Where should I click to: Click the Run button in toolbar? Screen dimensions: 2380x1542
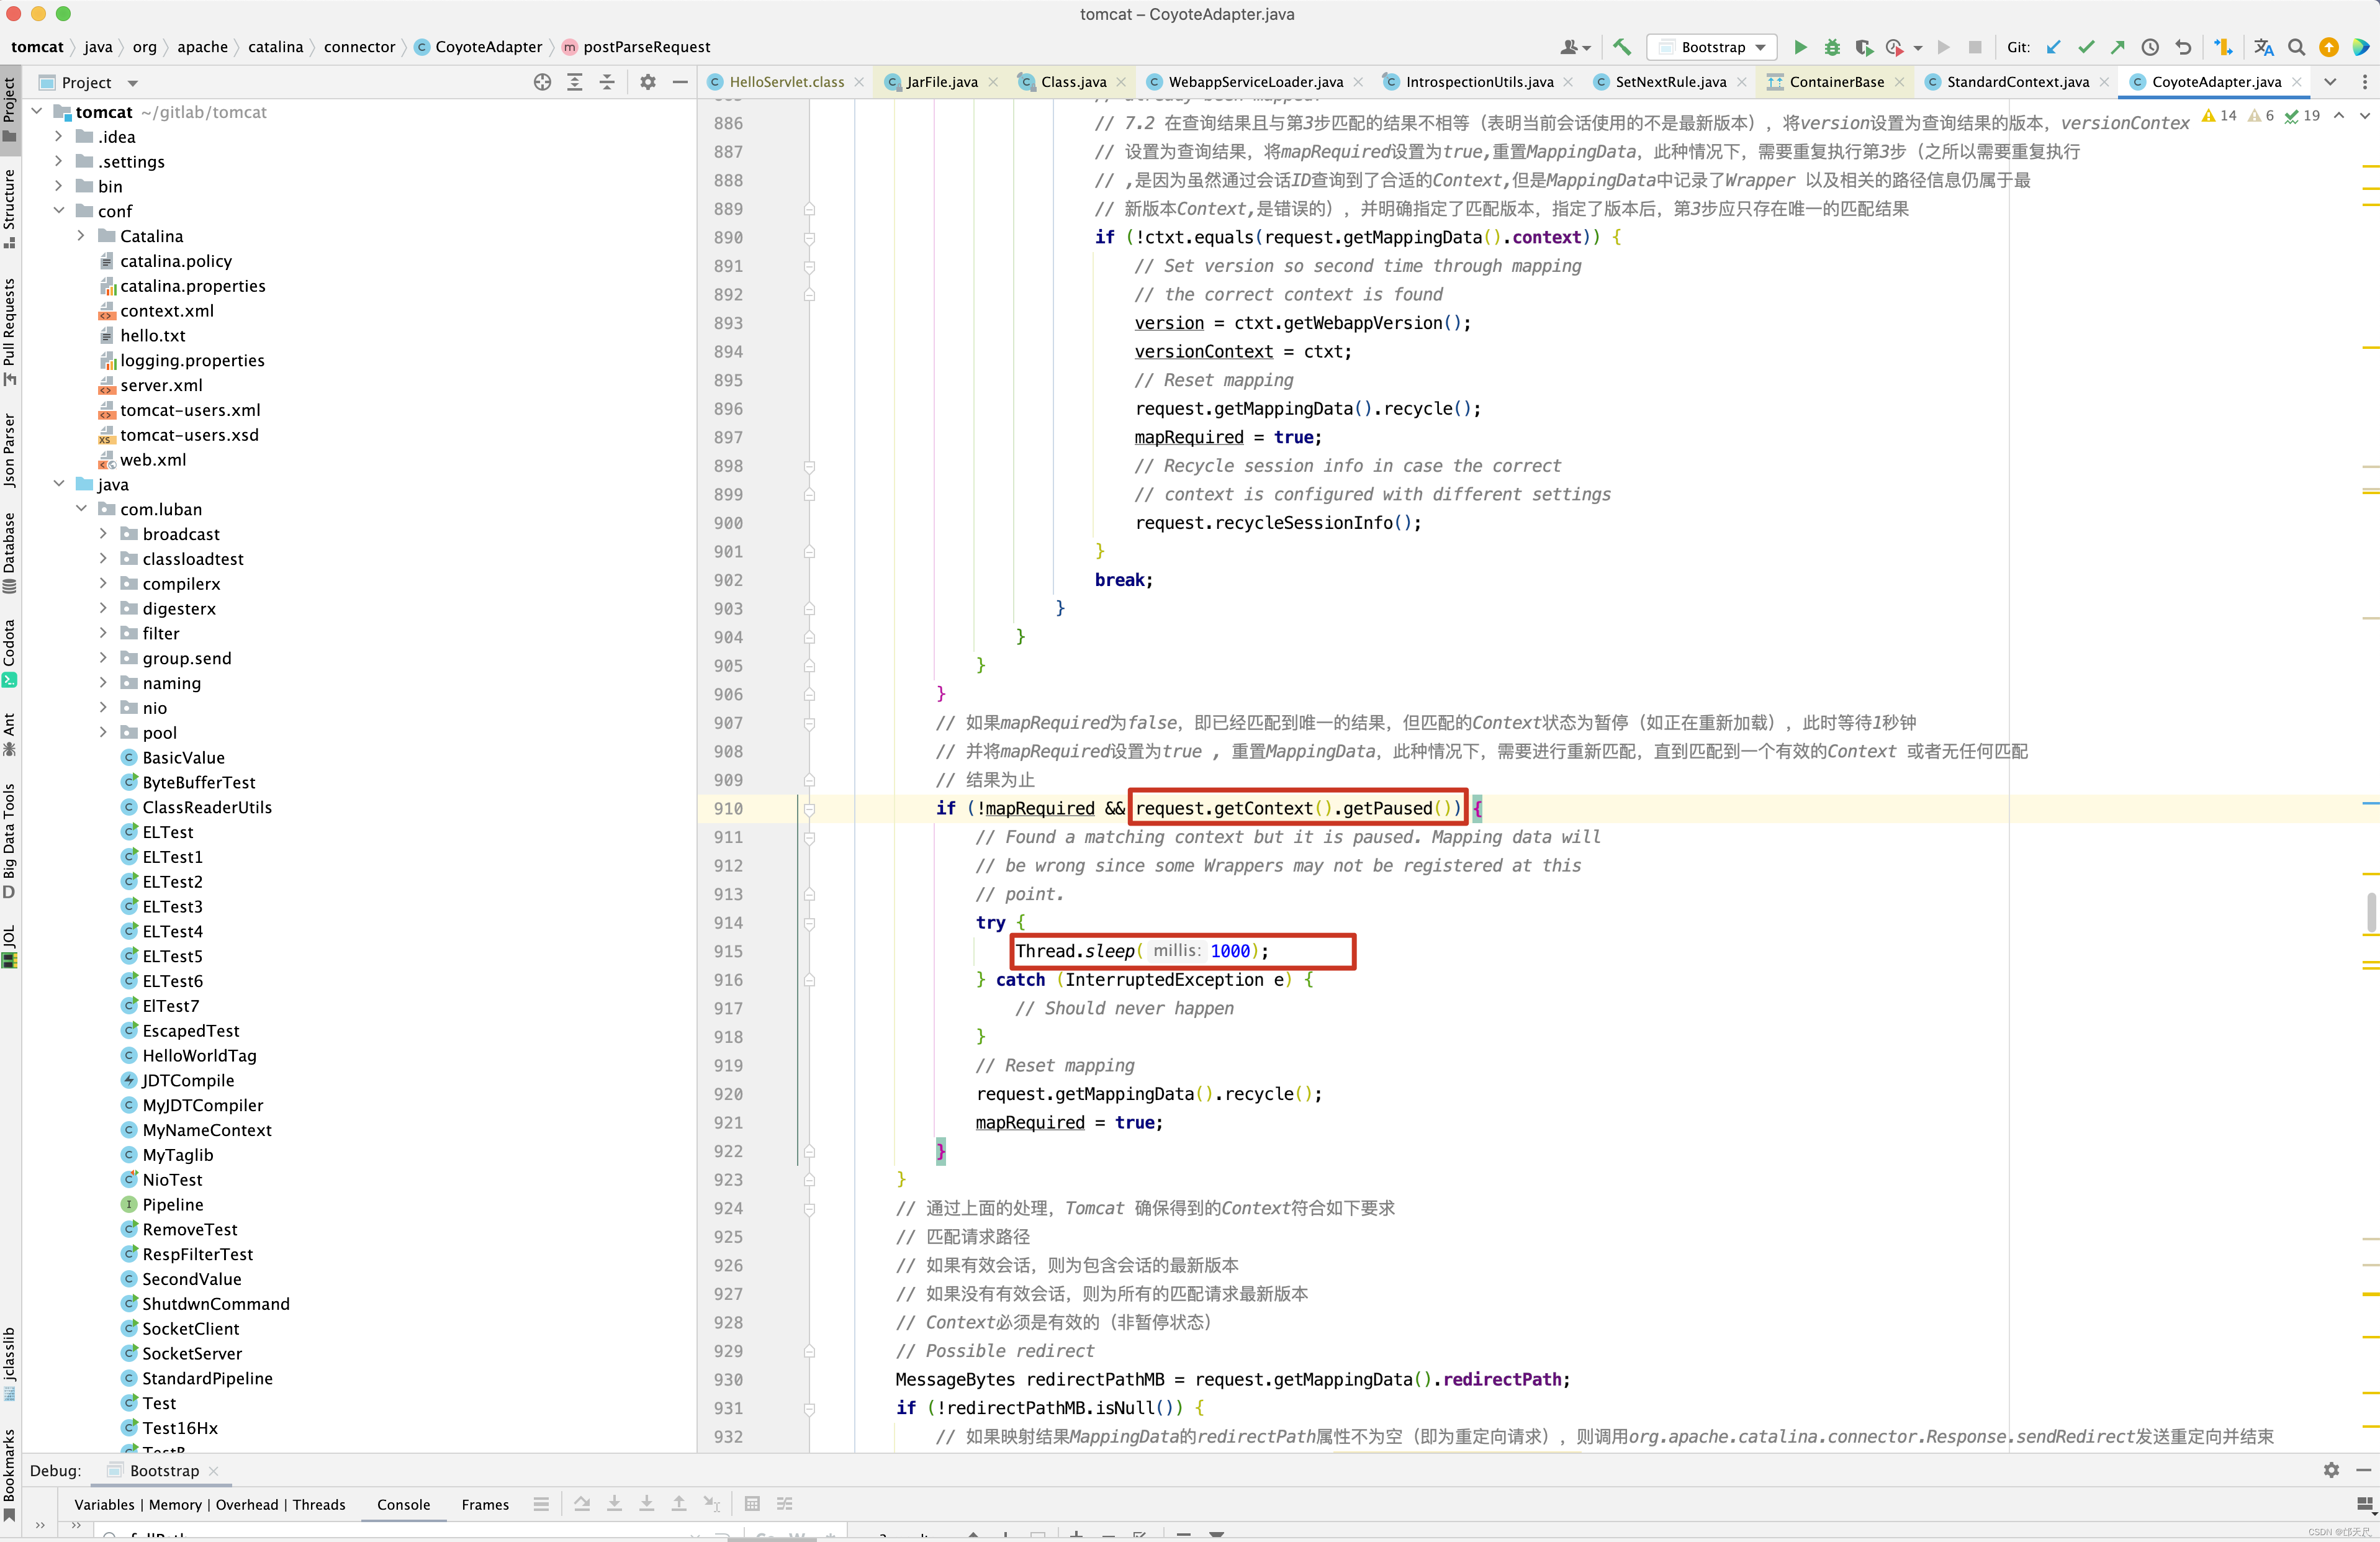[x=1799, y=47]
